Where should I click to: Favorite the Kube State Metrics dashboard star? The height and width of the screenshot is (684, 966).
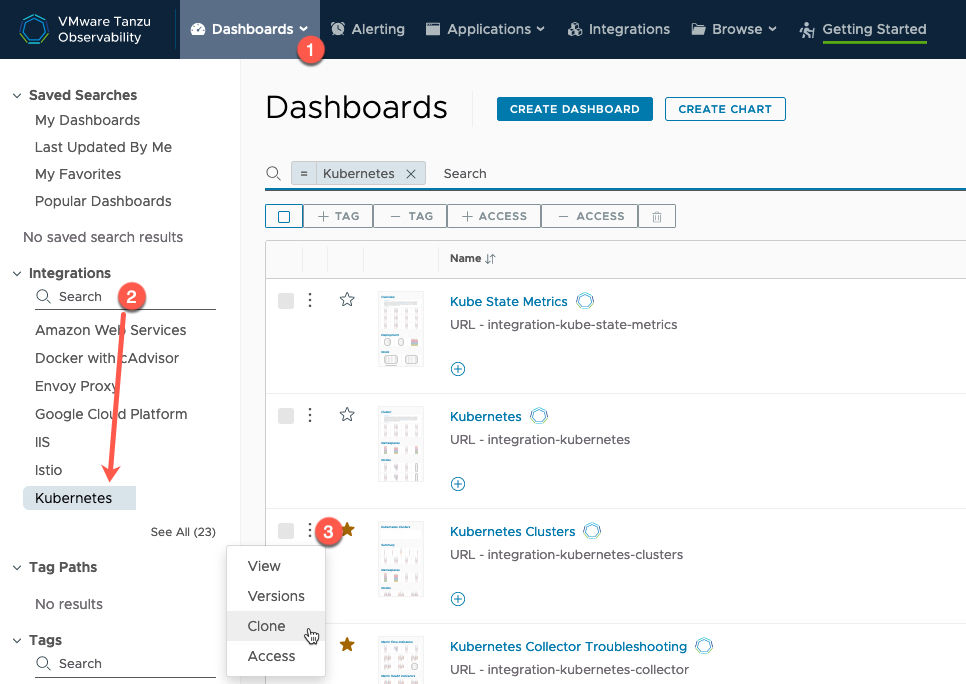[347, 299]
